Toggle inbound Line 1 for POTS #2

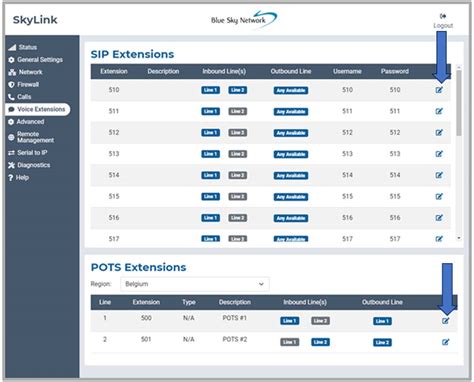click(290, 342)
